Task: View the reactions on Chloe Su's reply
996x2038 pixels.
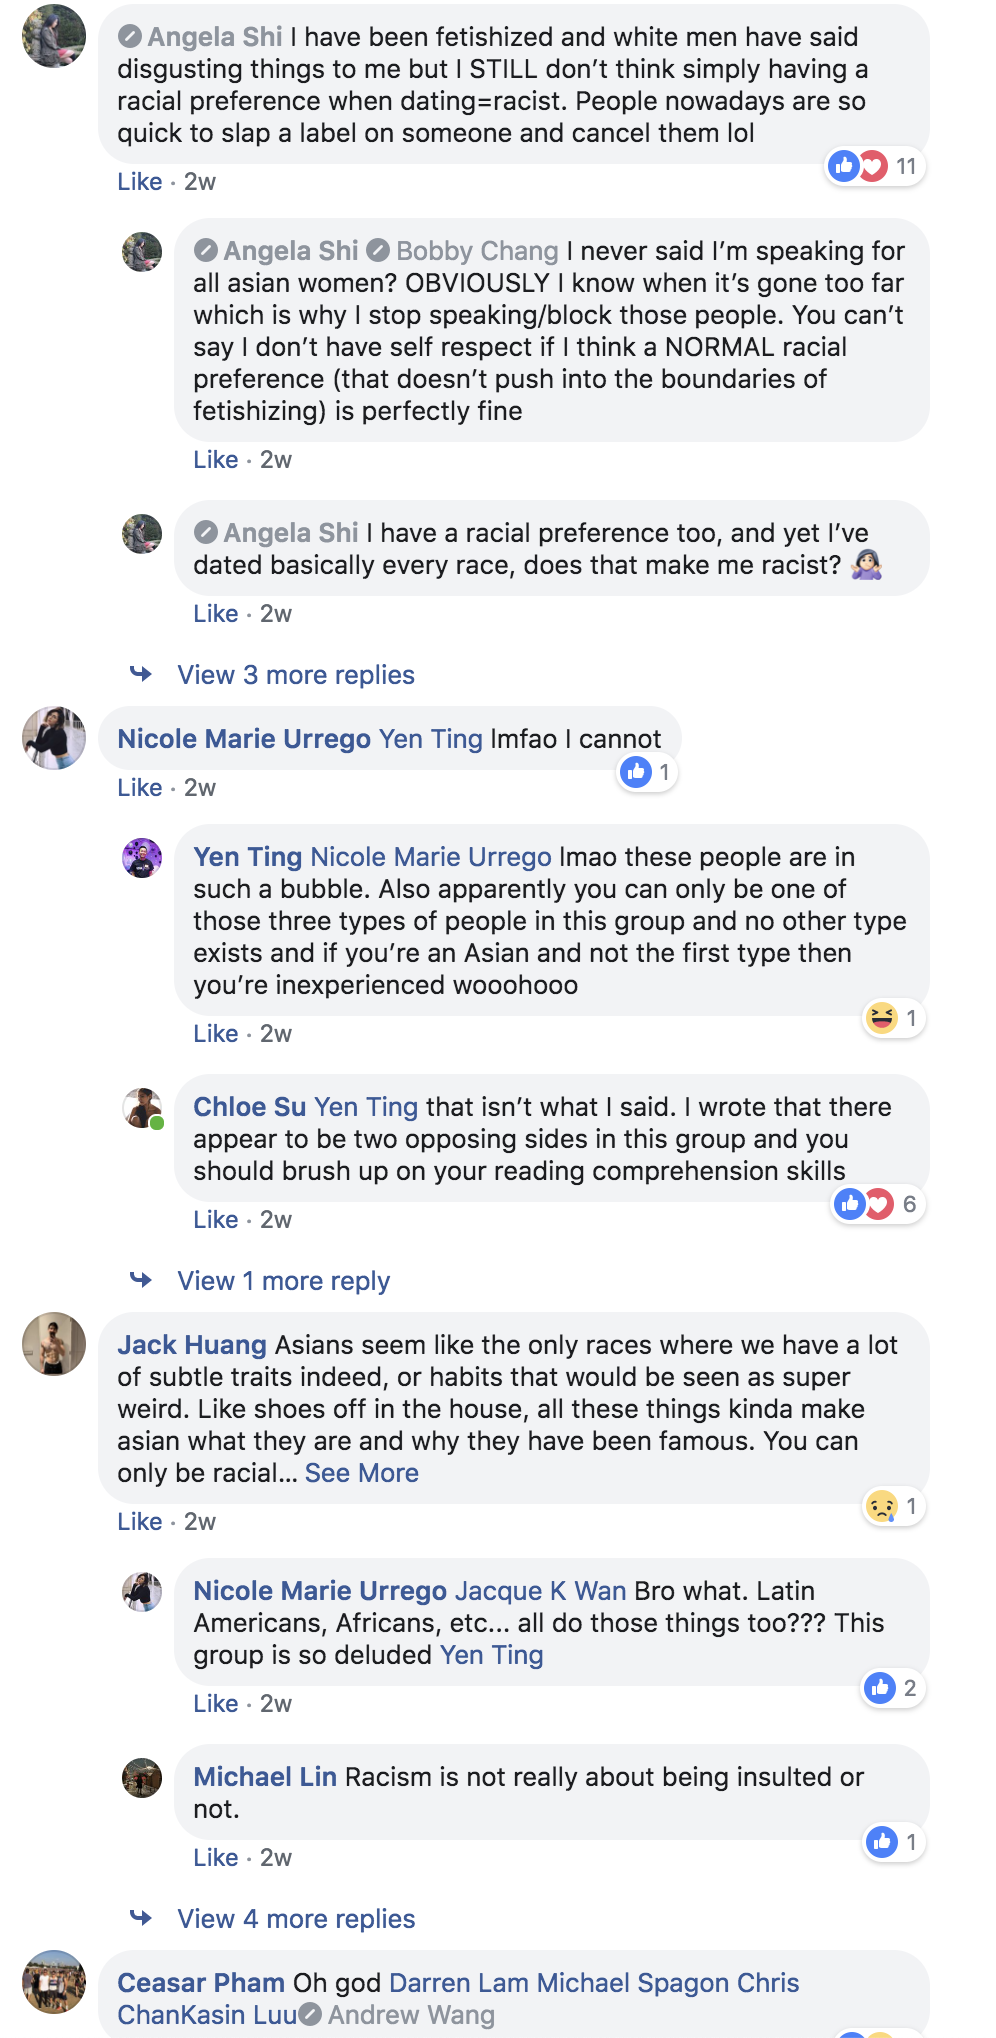Action: 879,1204
